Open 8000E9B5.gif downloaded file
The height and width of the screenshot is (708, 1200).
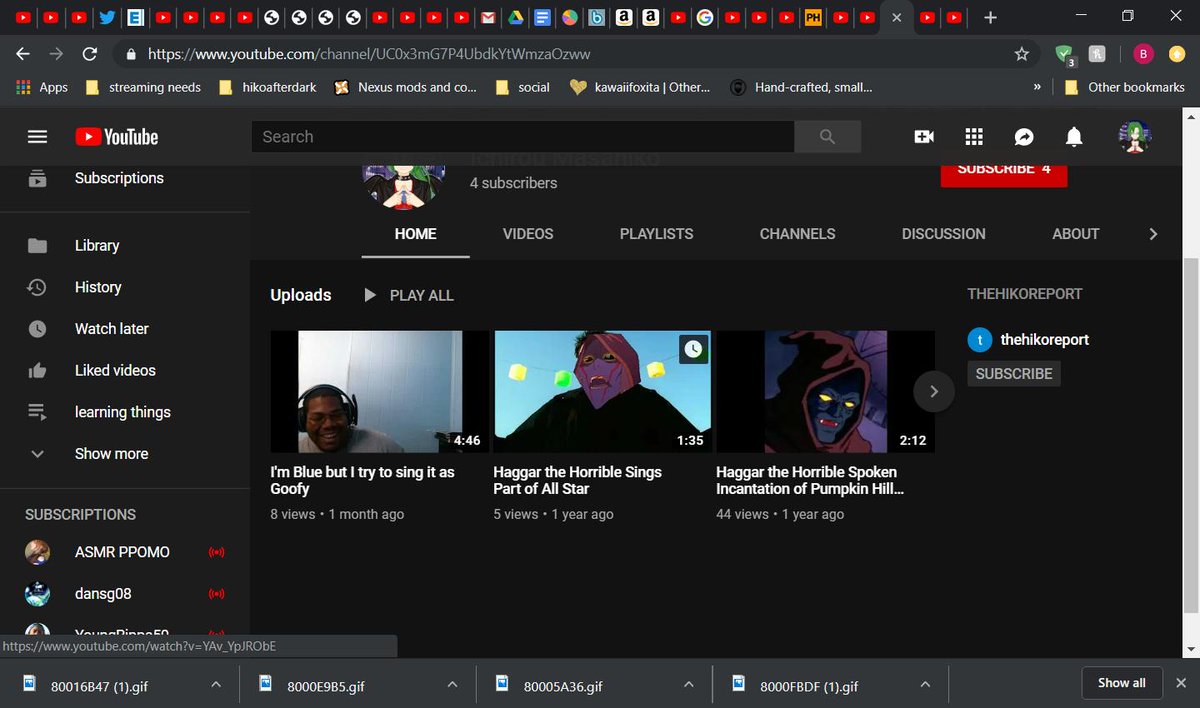326,686
